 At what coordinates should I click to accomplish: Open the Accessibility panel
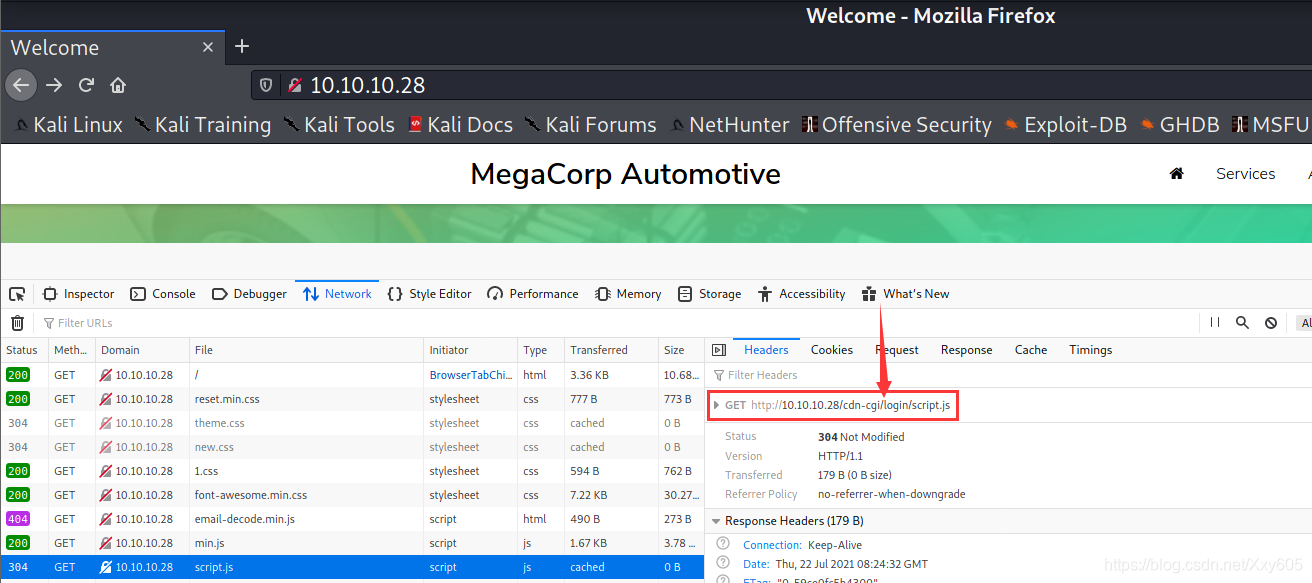tap(802, 294)
